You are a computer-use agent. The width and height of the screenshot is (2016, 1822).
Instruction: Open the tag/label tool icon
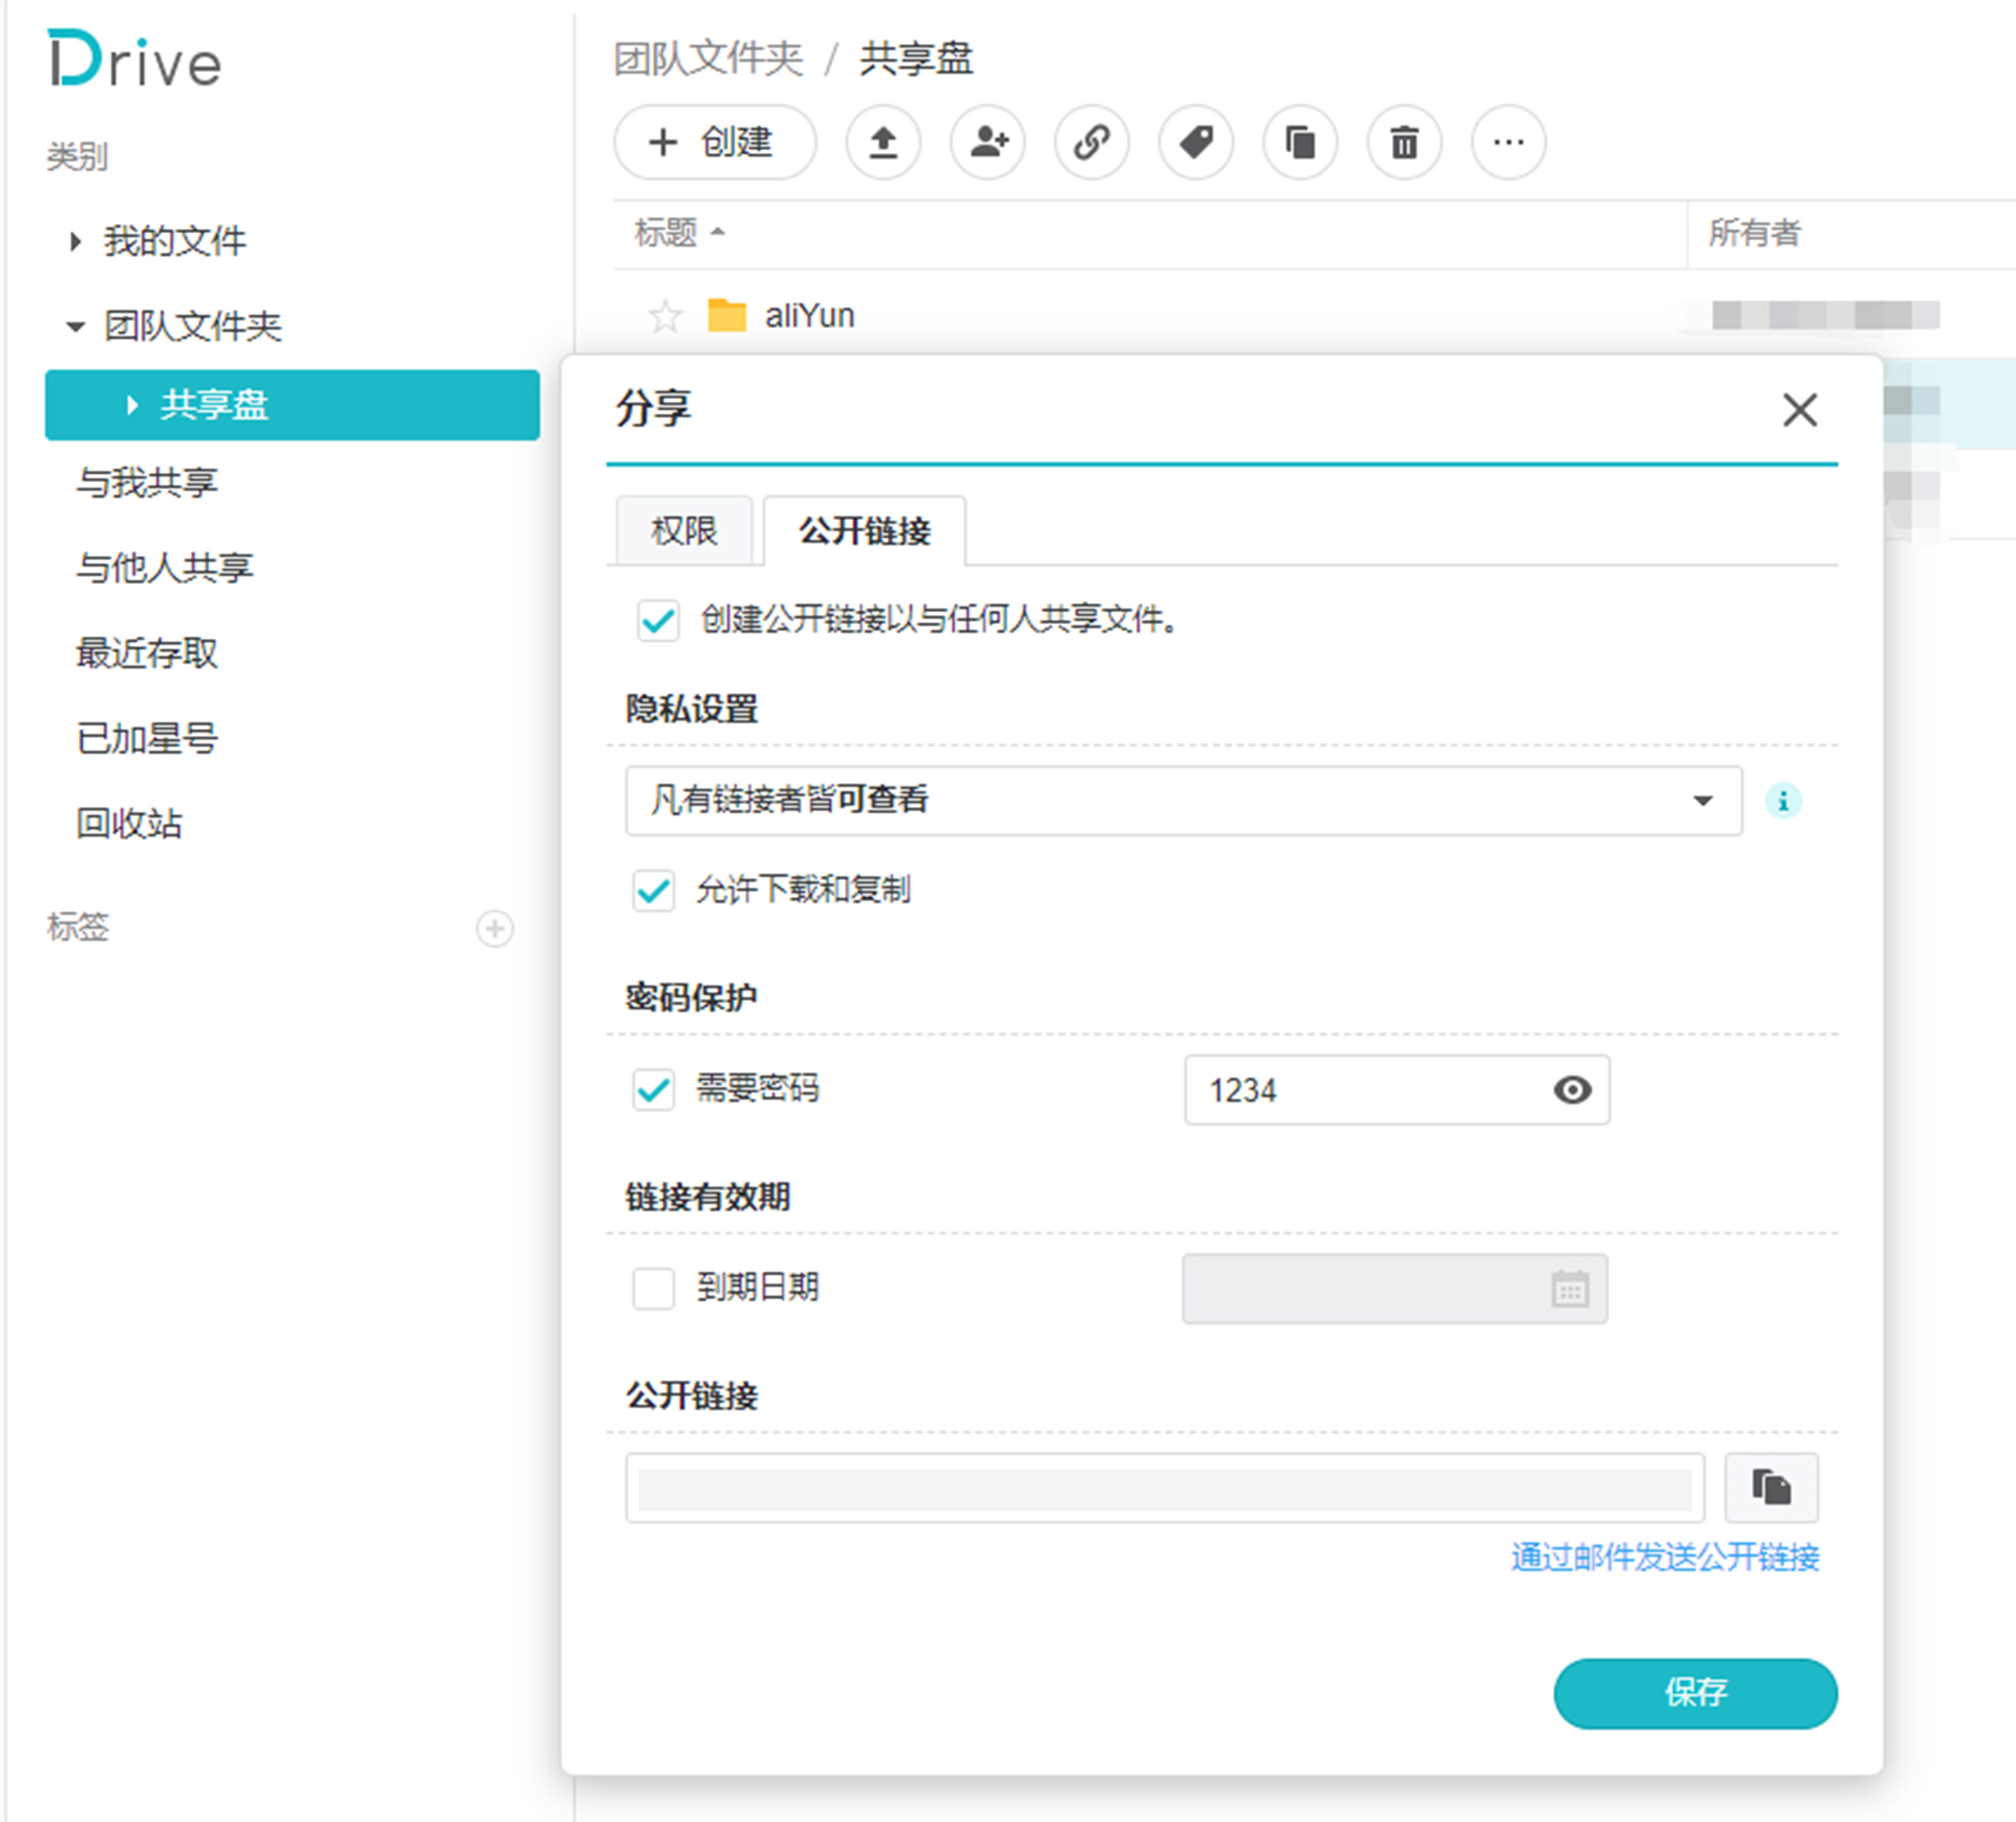[1197, 143]
